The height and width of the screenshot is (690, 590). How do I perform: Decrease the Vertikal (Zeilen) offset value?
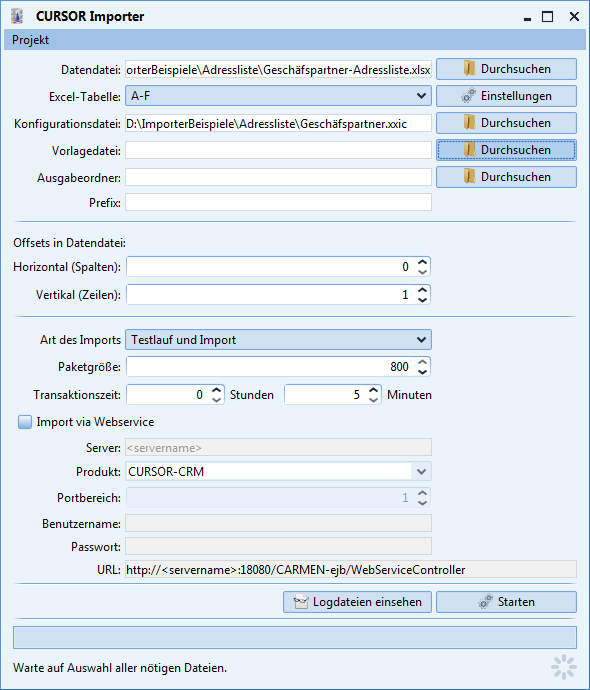(422, 300)
